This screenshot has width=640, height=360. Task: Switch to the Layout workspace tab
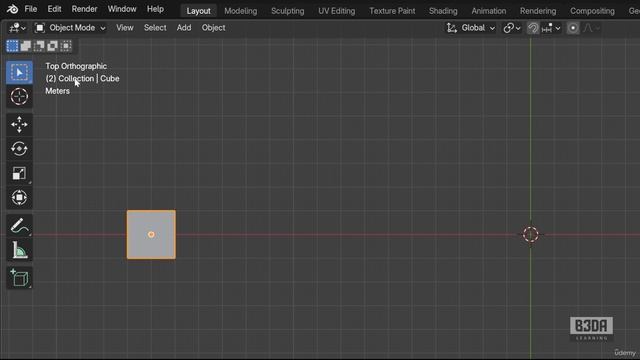pyautogui.click(x=198, y=11)
